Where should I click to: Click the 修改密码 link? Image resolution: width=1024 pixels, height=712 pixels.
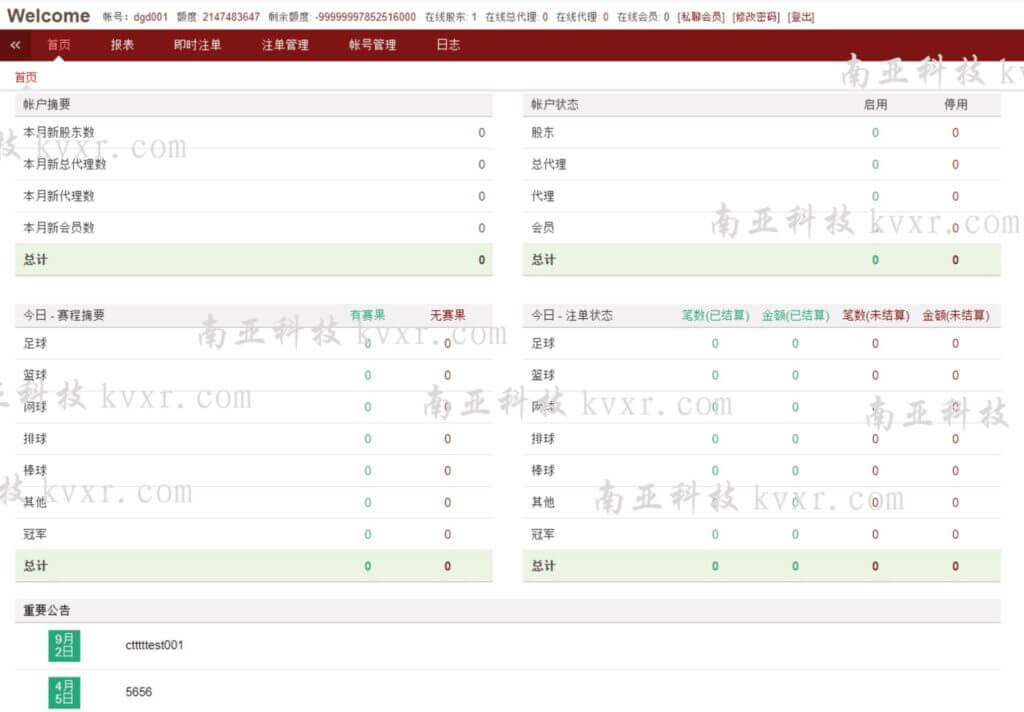point(756,17)
